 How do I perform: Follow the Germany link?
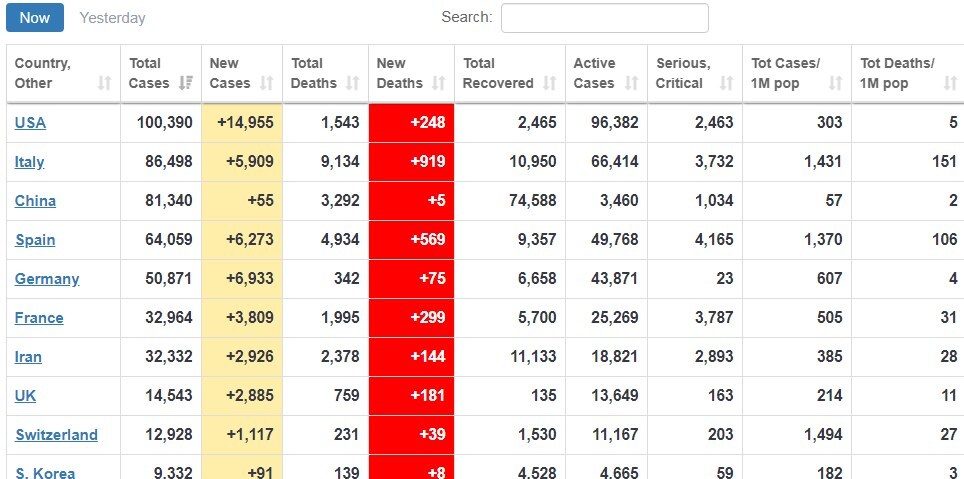point(47,279)
